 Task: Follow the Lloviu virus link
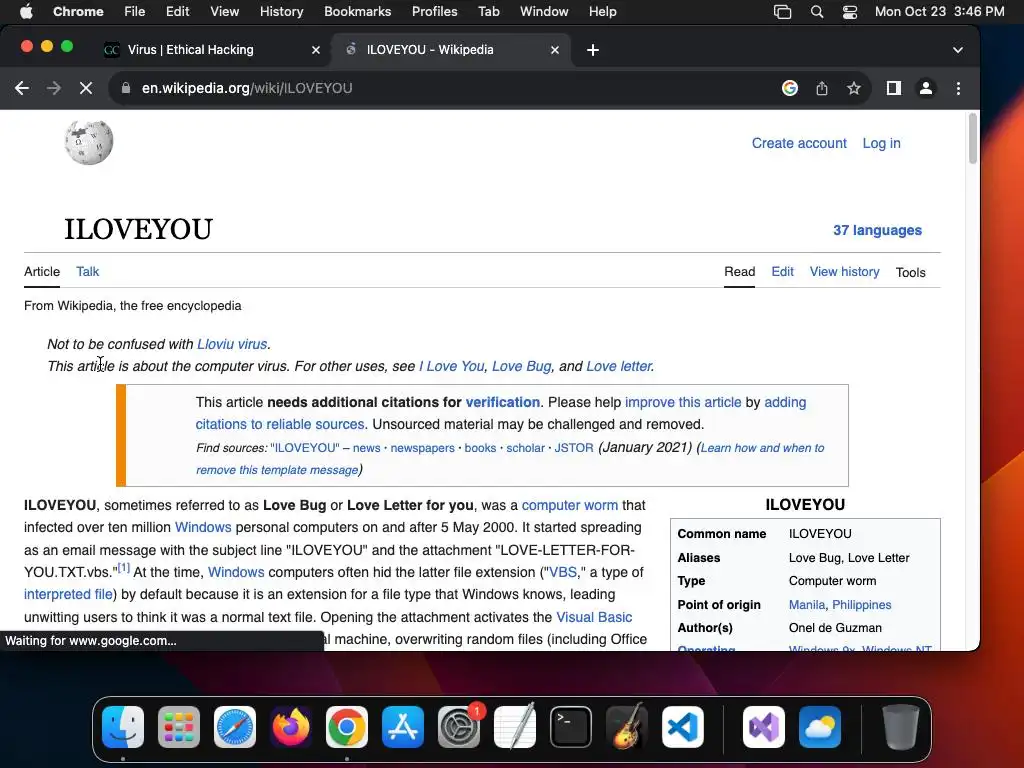click(x=232, y=344)
